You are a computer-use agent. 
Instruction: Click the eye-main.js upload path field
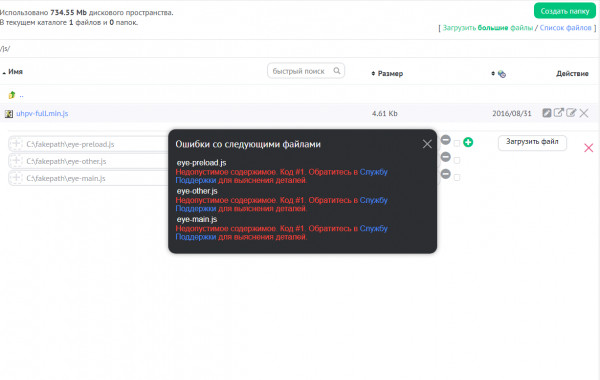click(89, 178)
